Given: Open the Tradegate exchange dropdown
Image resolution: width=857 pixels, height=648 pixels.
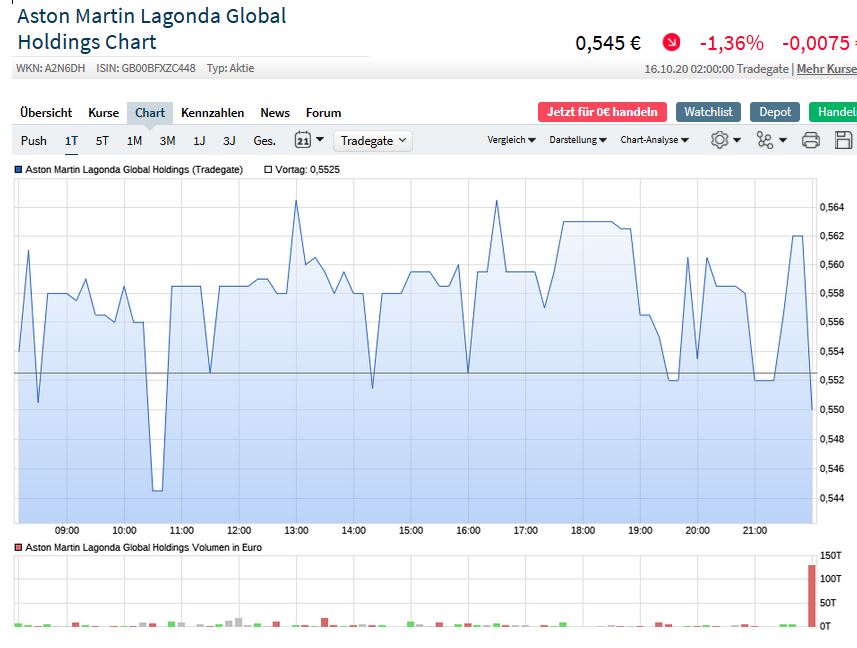Looking at the screenshot, I should point(373,141).
